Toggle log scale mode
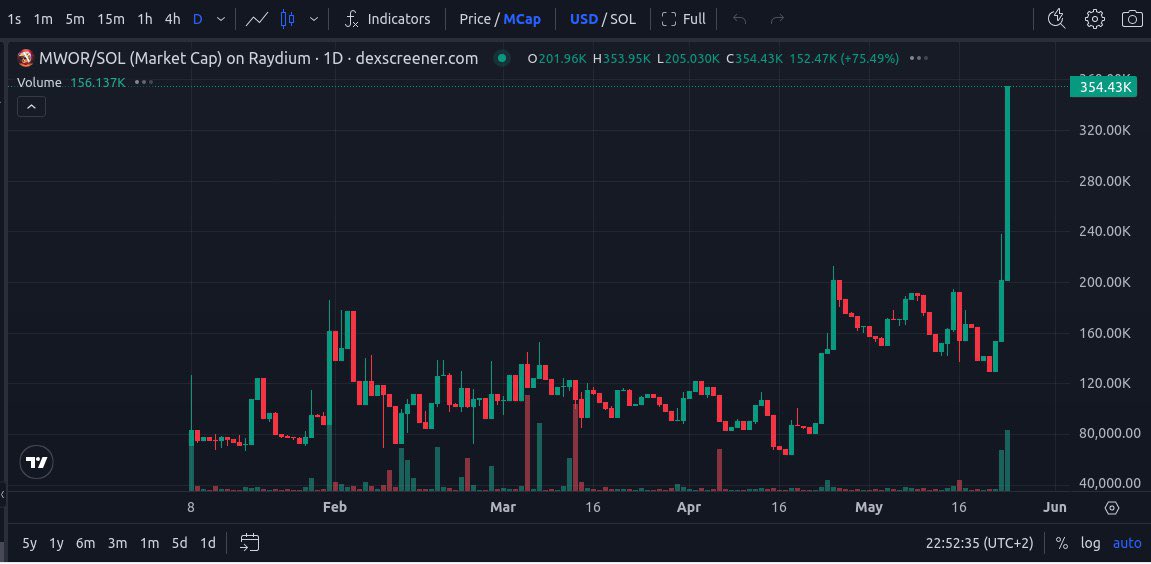 click(x=1090, y=543)
